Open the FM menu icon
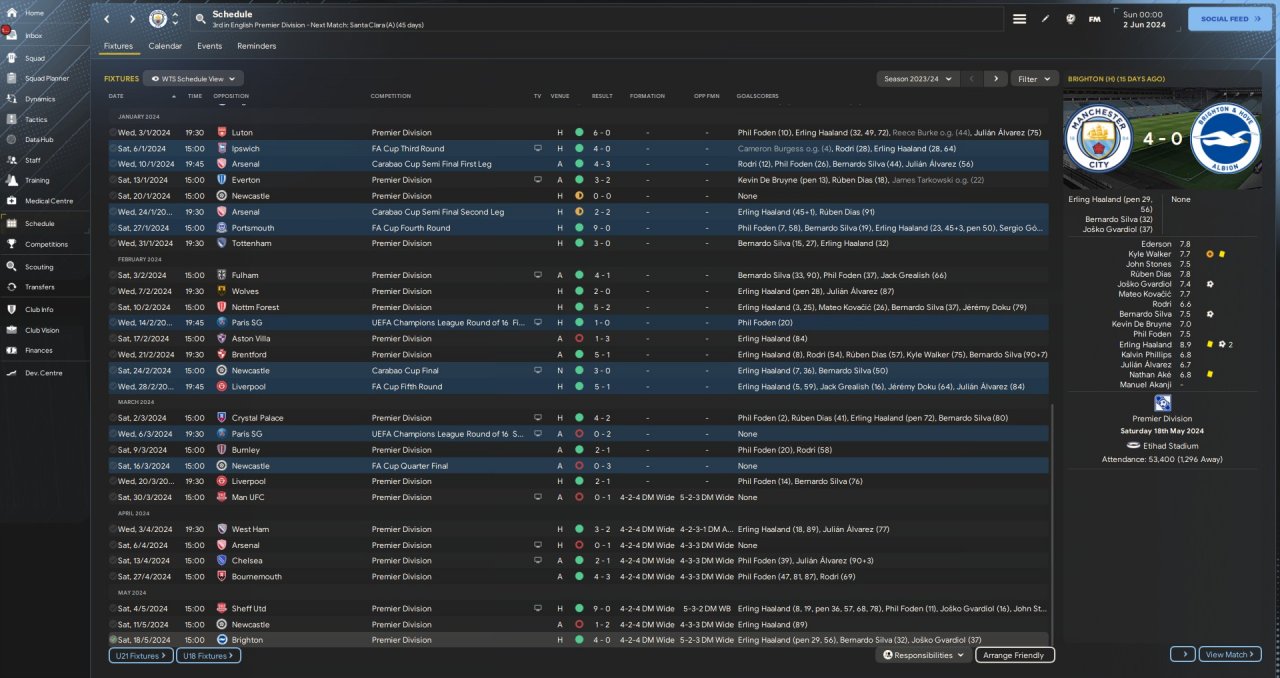The width and height of the screenshot is (1280, 678). (x=1094, y=19)
